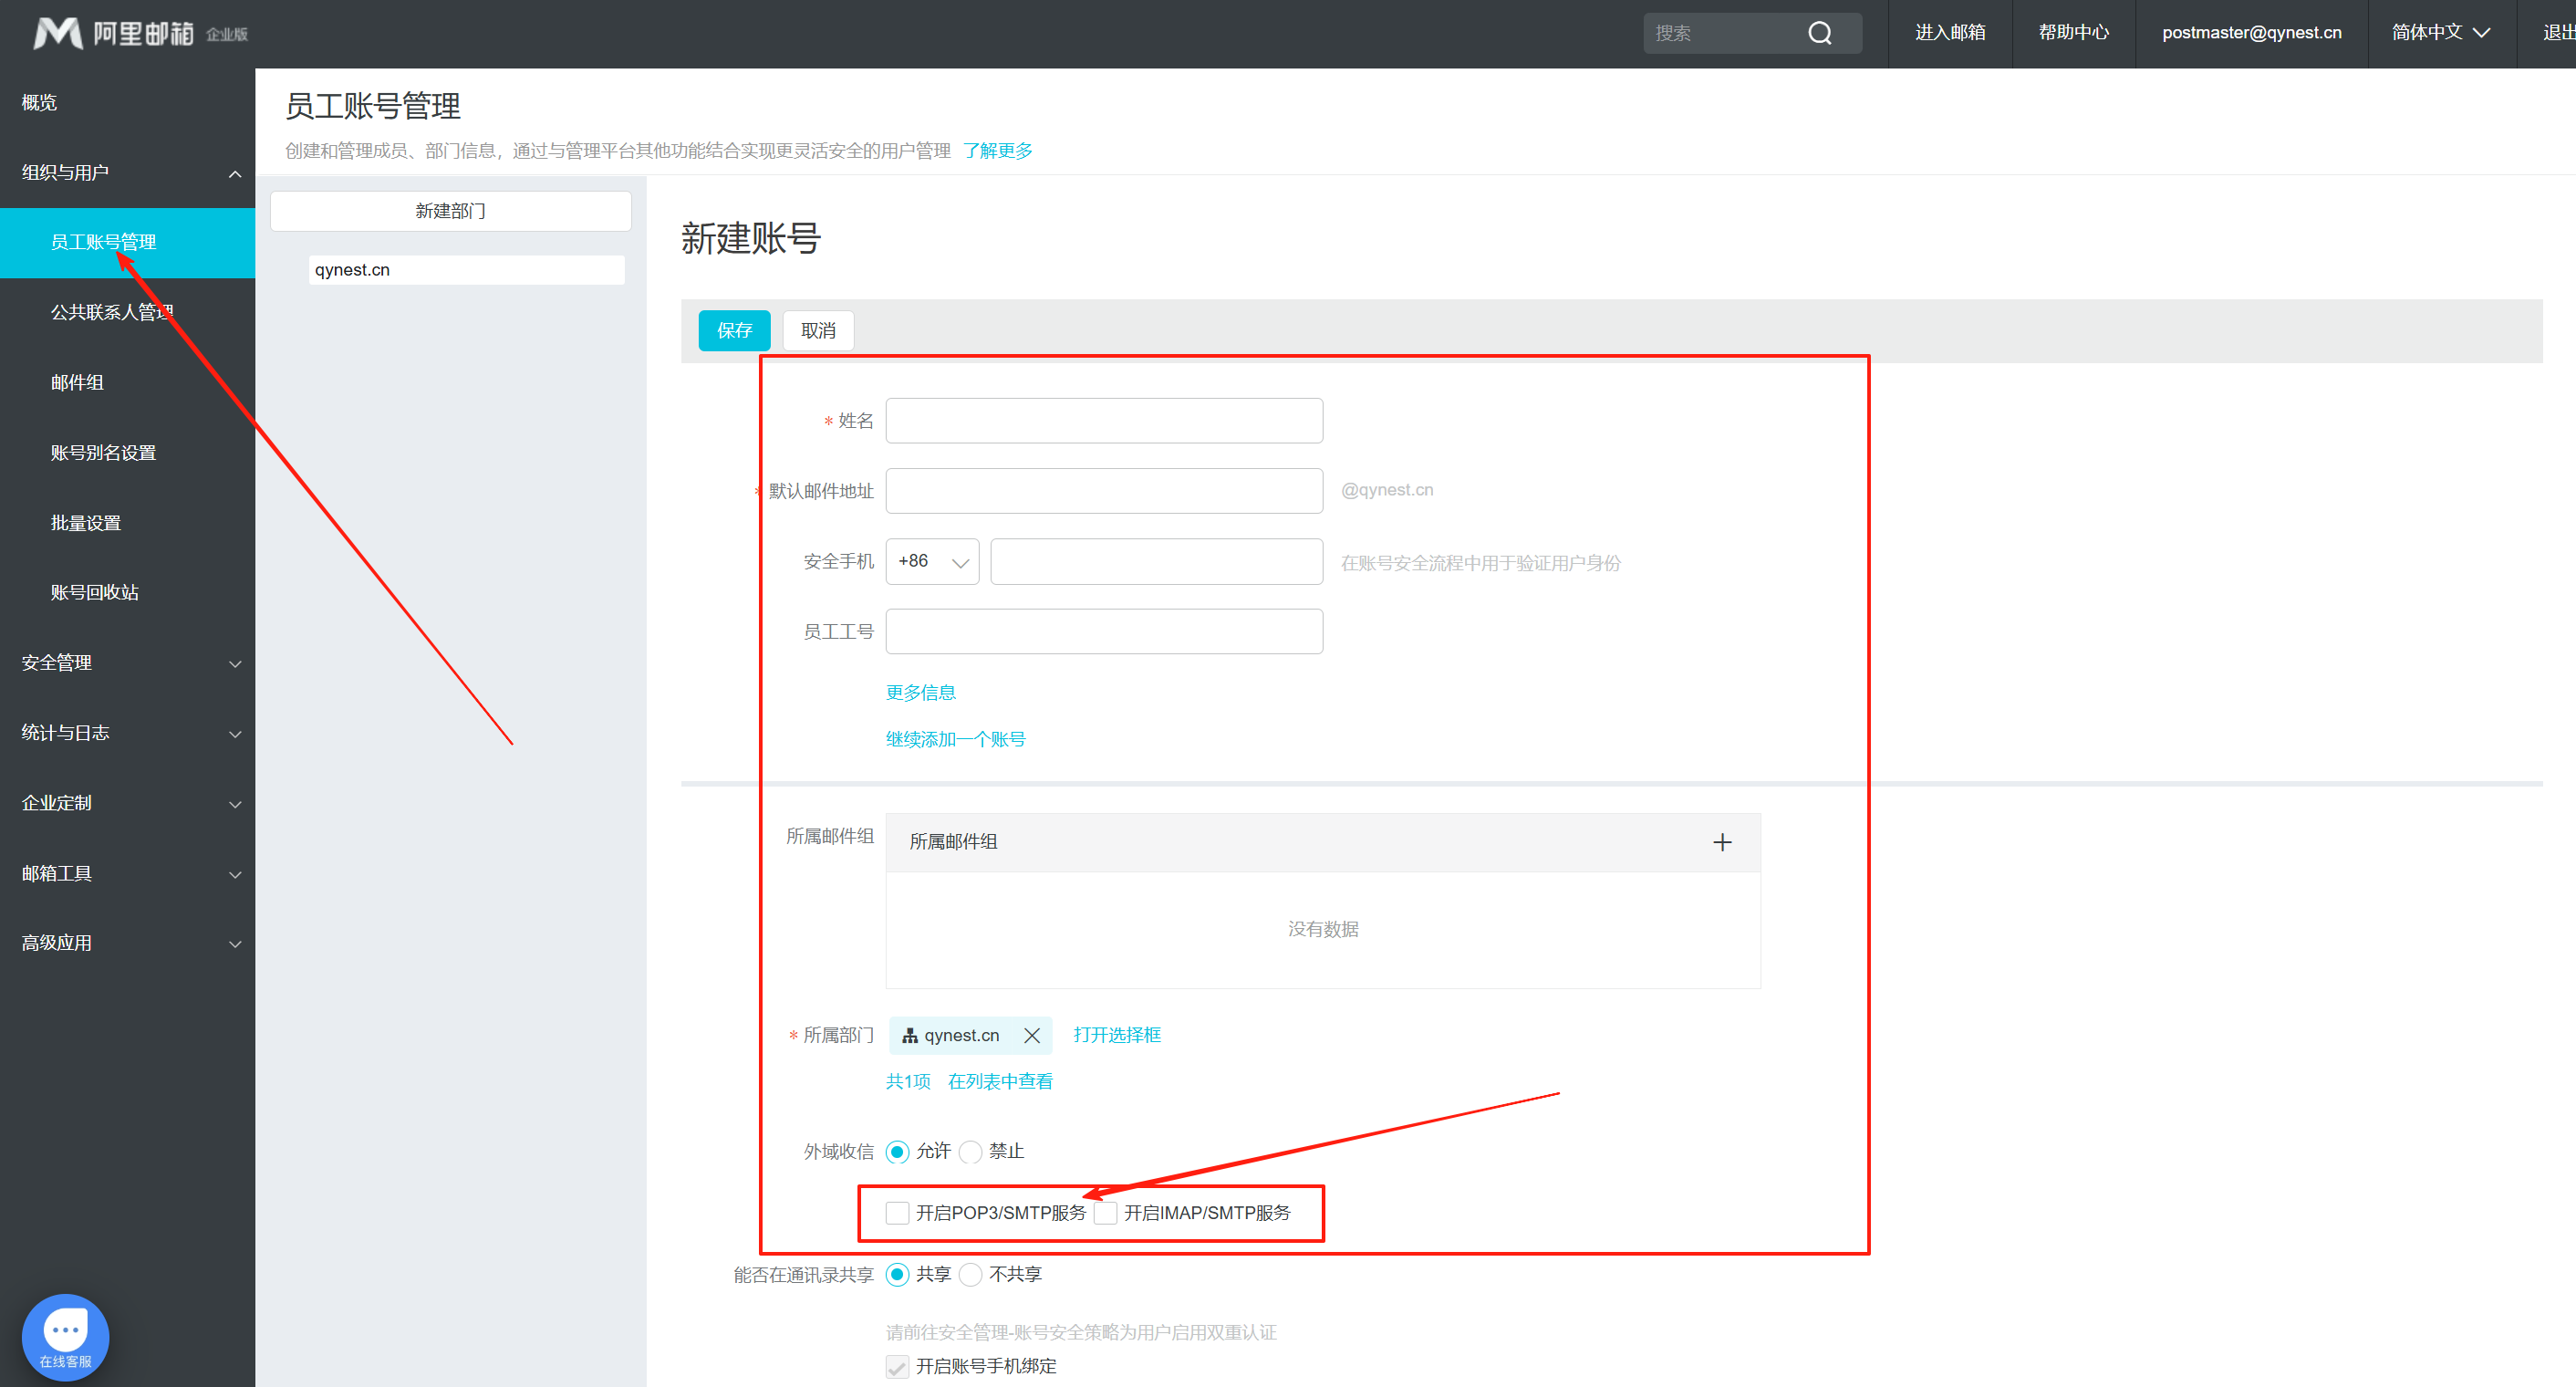Click the organization icon in qynest.cn tag
2576x1387 pixels.
coord(909,1035)
